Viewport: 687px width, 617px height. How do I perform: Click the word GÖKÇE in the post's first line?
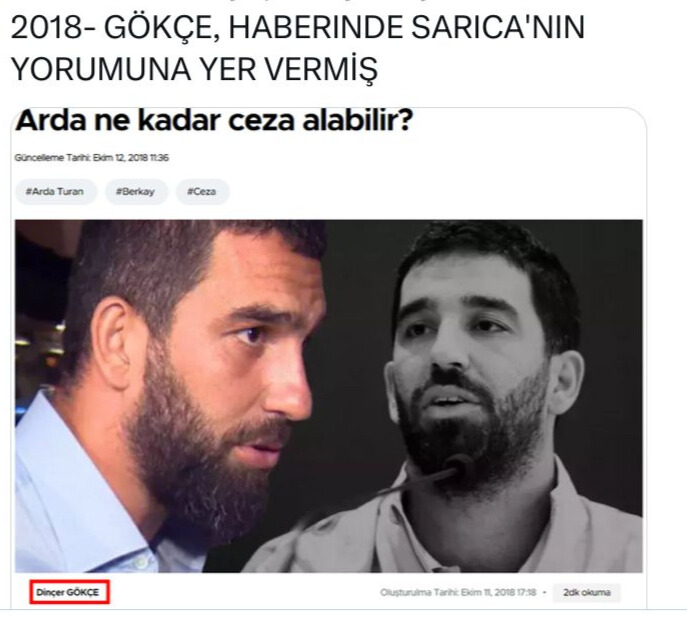162,28
